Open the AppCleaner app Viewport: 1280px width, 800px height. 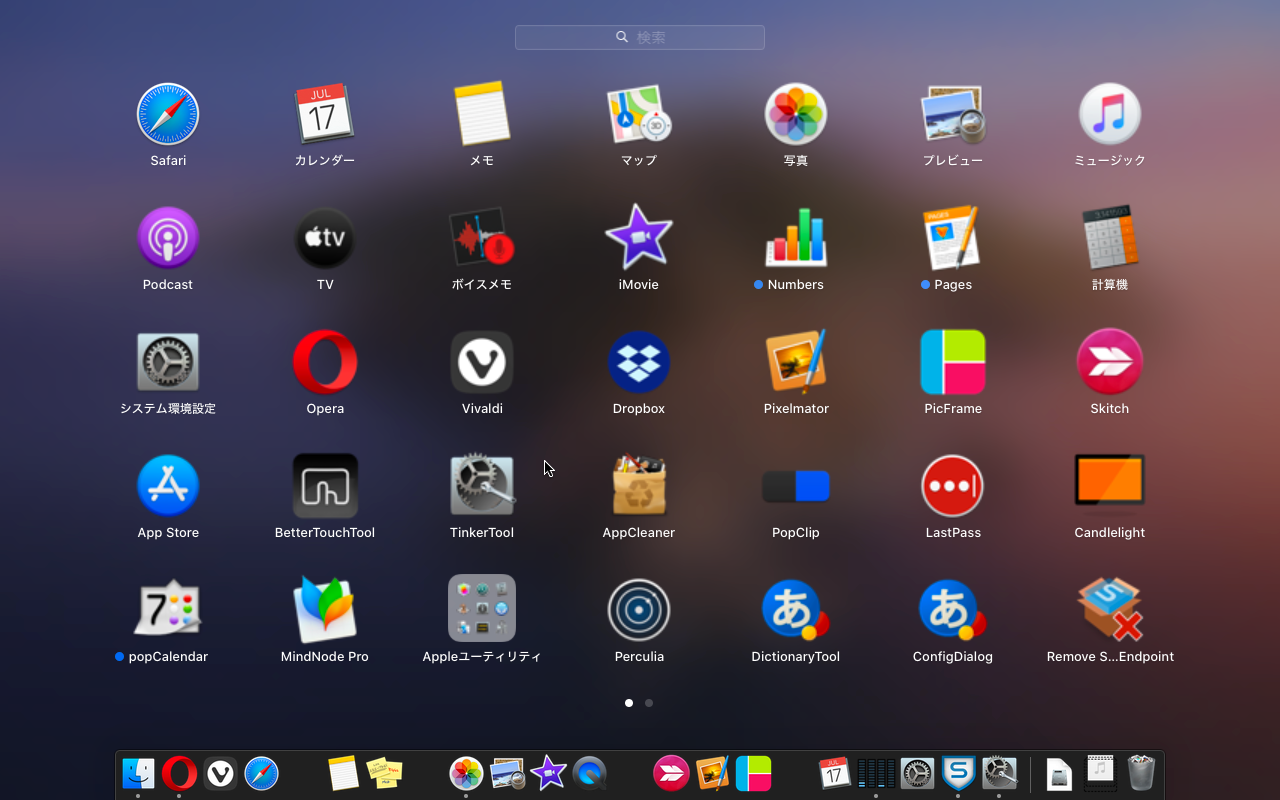[639, 486]
